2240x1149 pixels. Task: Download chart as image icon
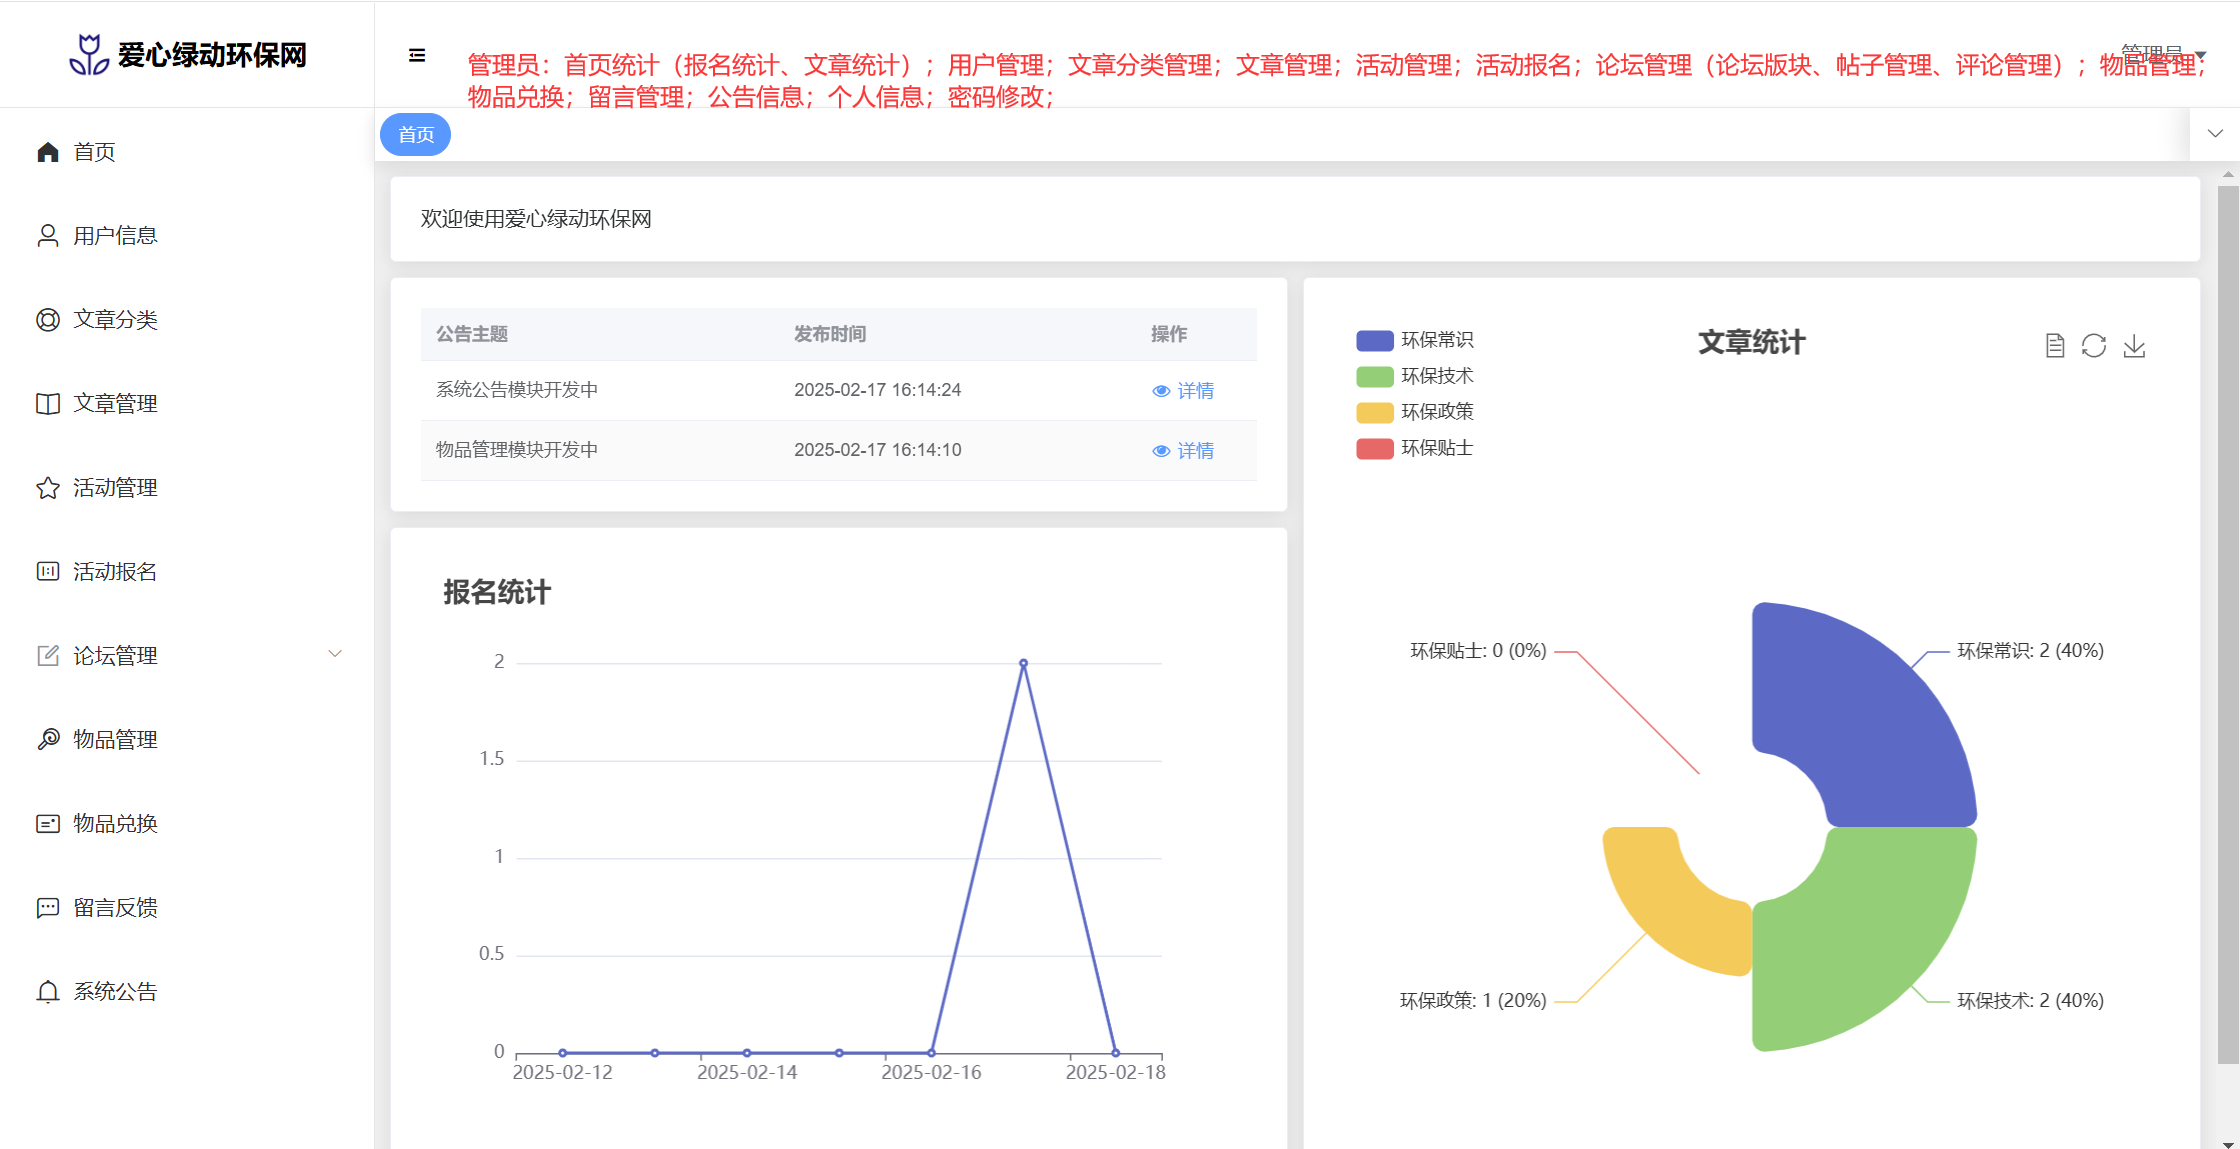tap(2134, 346)
